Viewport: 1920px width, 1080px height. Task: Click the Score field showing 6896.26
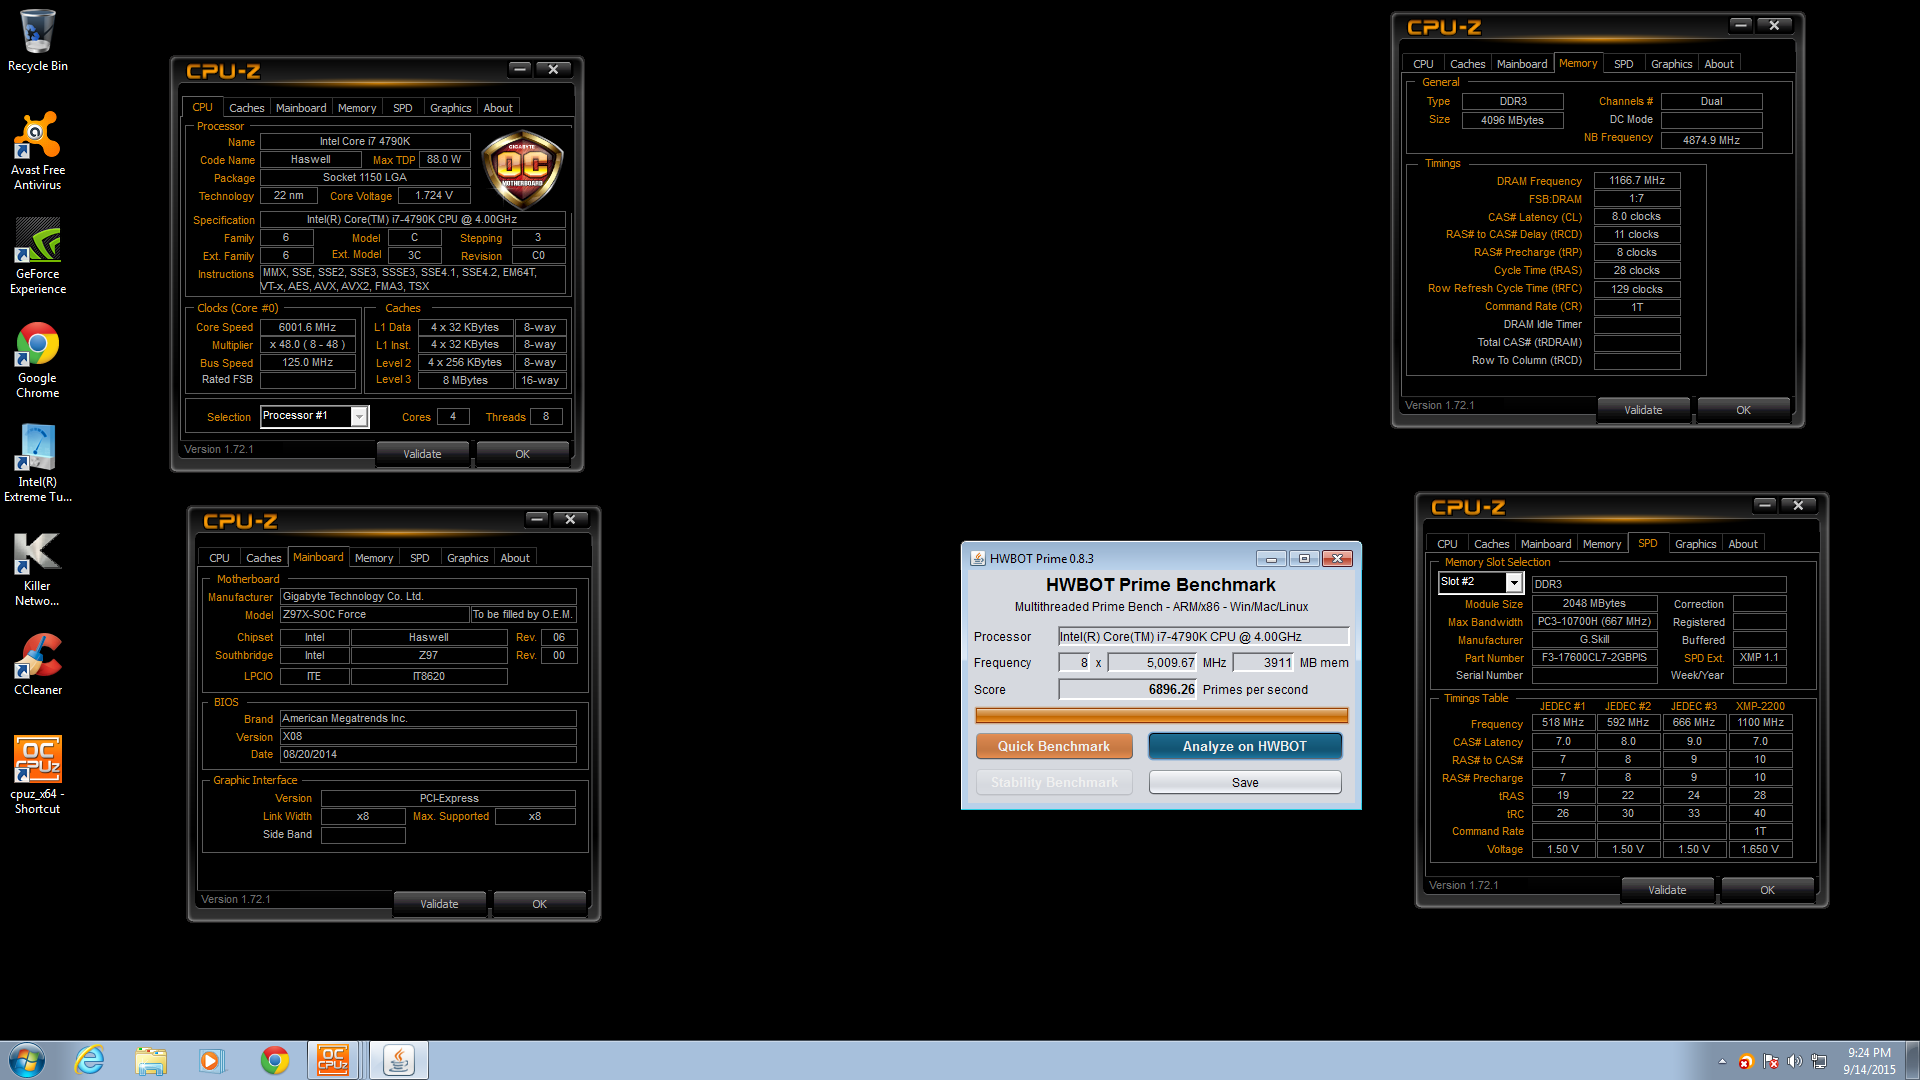[x=1128, y=689]
